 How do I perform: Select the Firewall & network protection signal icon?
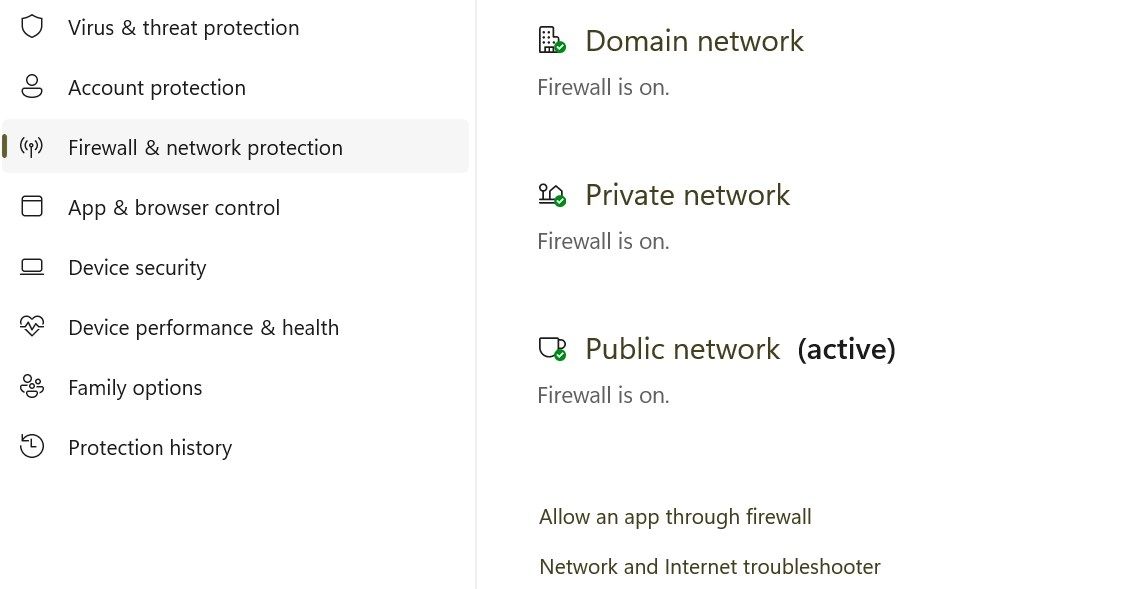coord(32,147)
